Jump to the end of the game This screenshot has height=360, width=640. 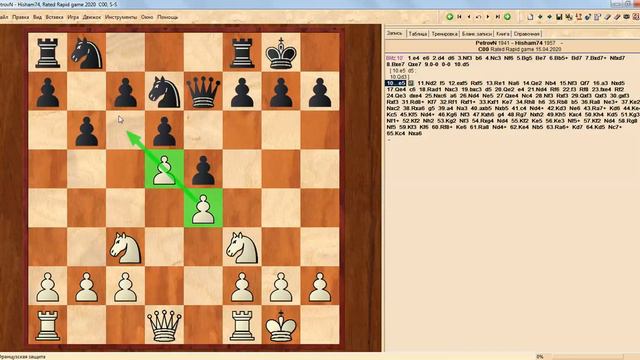pos(498,17)
